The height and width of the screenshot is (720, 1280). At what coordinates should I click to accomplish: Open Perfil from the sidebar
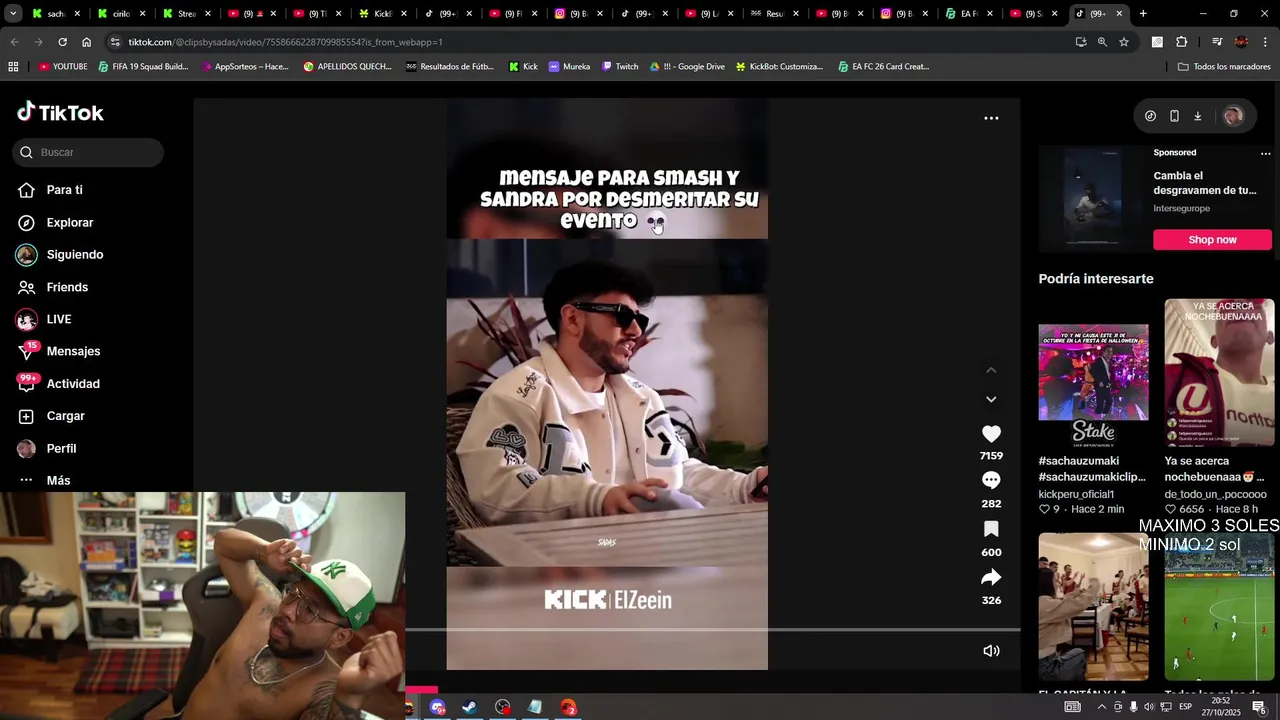click(x=61, y=448)
